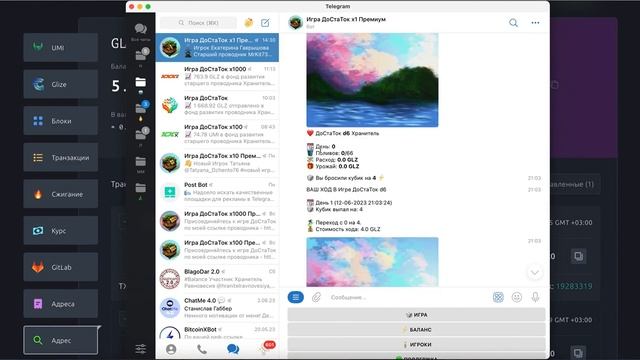
Task: Open the folder with blue badge in sidebar
Action: click(x=142, y=109)
